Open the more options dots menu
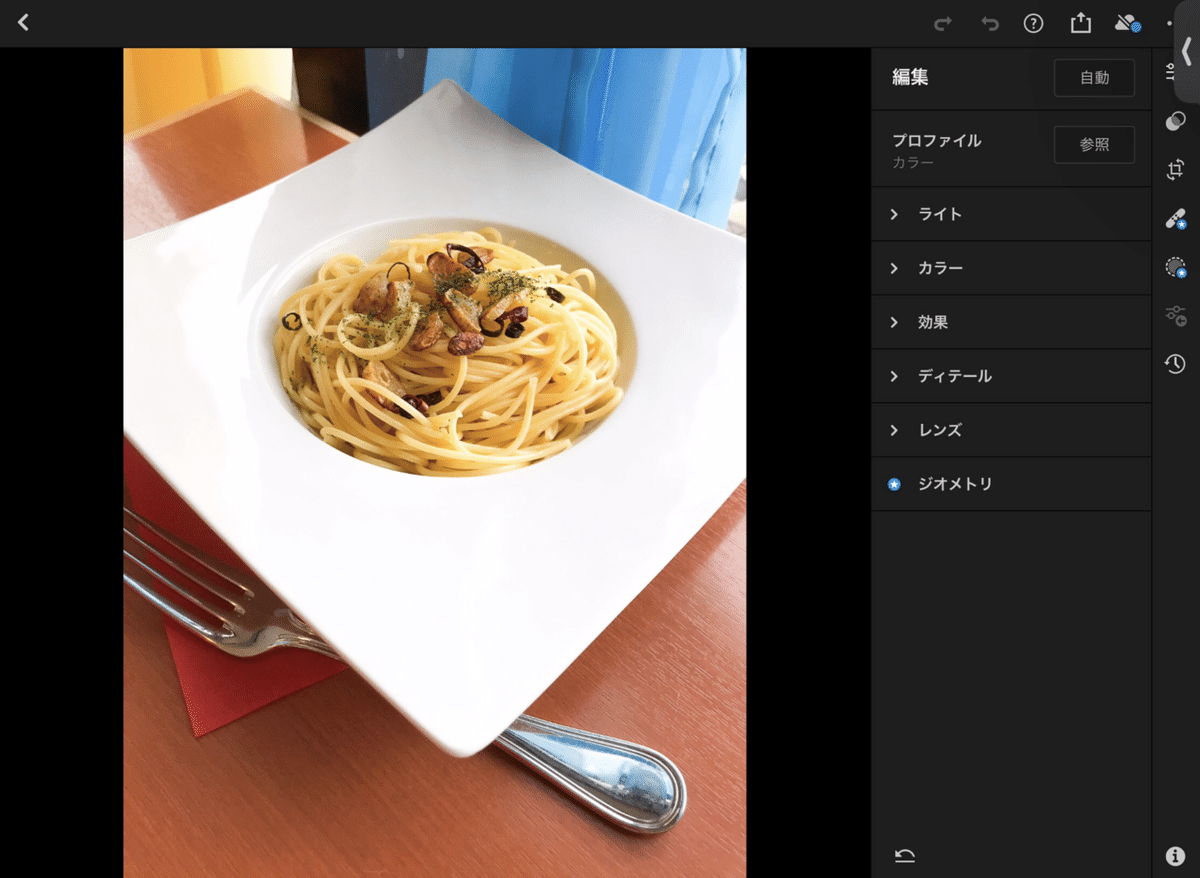Viewport: 1200px width, 878px height. 1168,23
